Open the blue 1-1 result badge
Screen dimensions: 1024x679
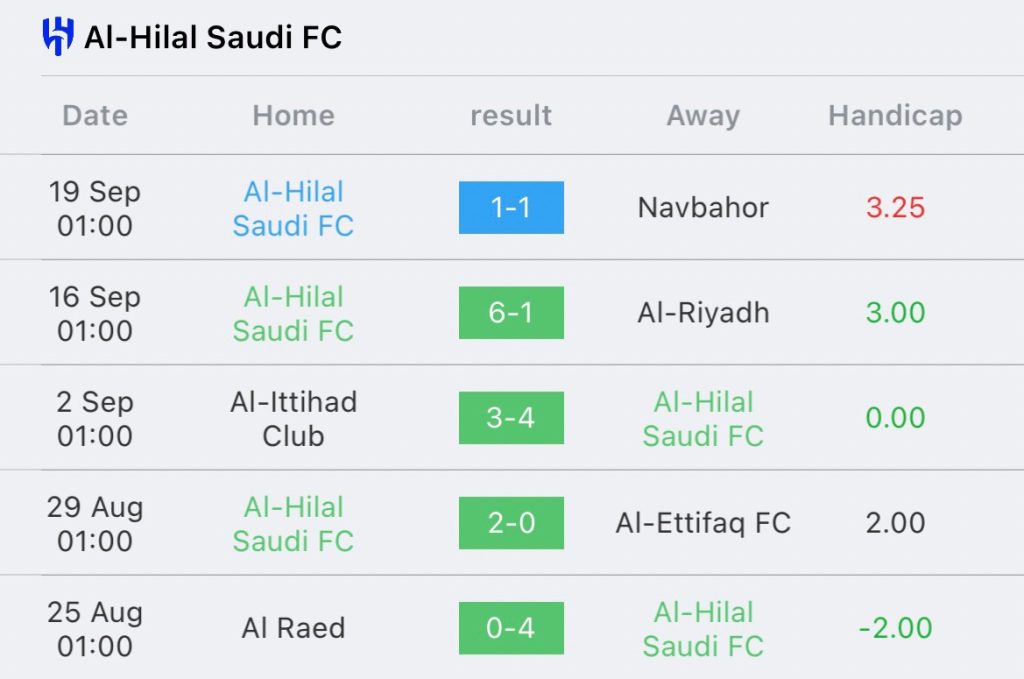click(x=511, y=208)
